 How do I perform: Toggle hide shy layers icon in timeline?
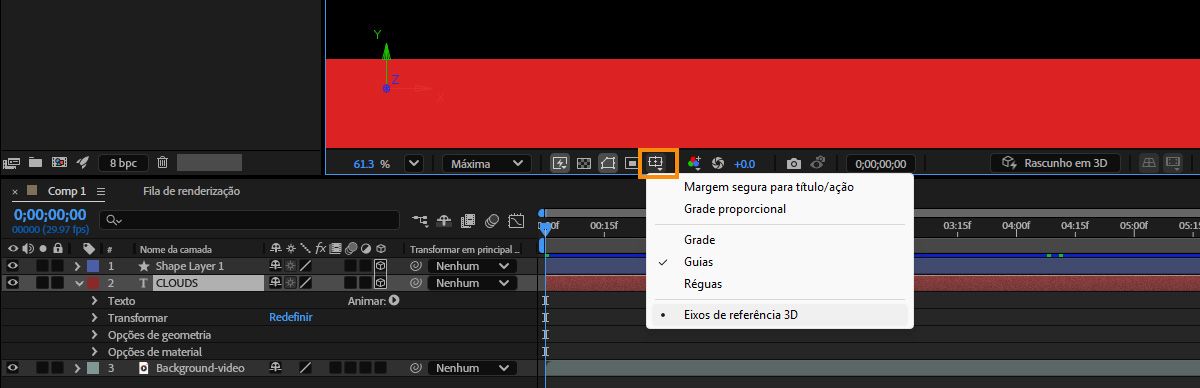444,220
